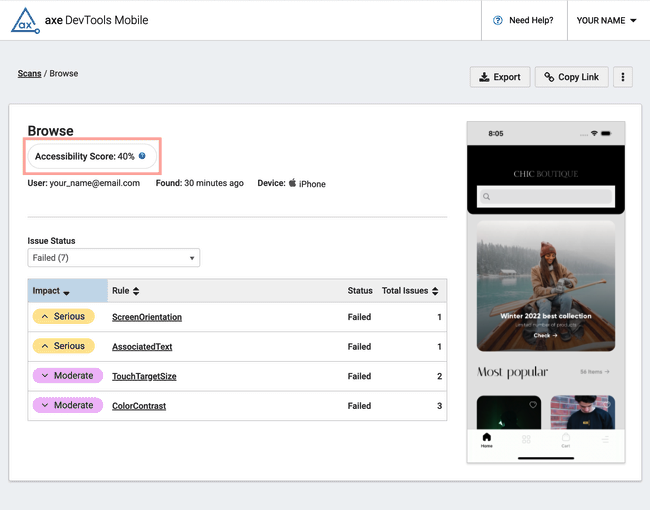Viewport: 650px width, 510px height.
Task: Open the ScreenOrientation rule
Action: [146, 317]
